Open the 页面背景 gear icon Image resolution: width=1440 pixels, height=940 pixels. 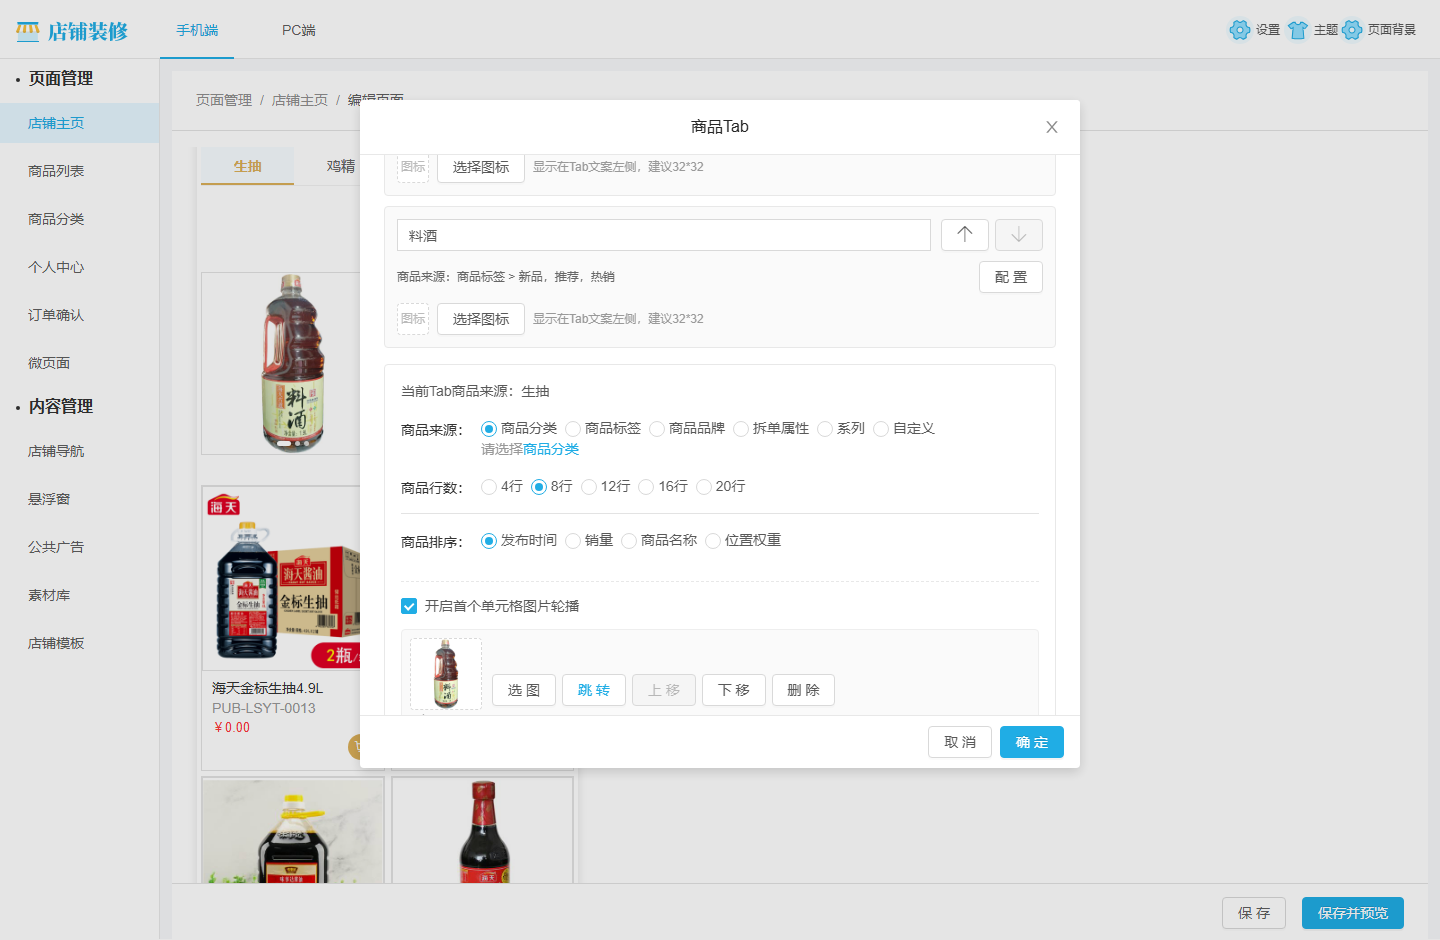(1352, 30)
